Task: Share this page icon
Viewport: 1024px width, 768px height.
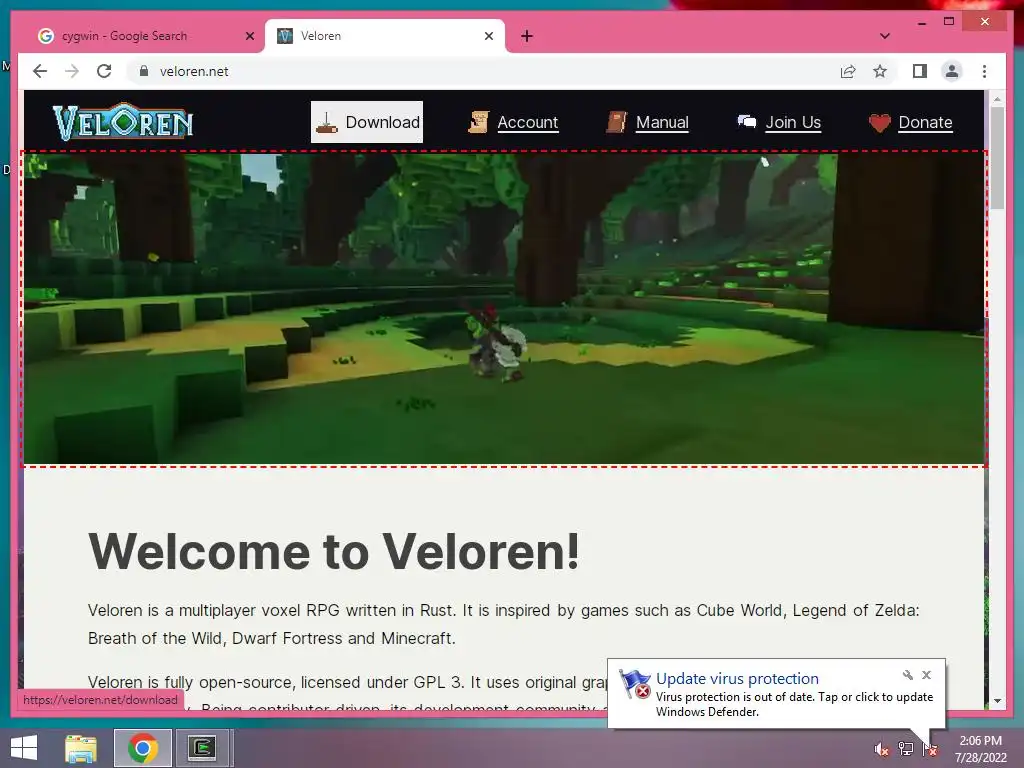Action: [848, 71]
